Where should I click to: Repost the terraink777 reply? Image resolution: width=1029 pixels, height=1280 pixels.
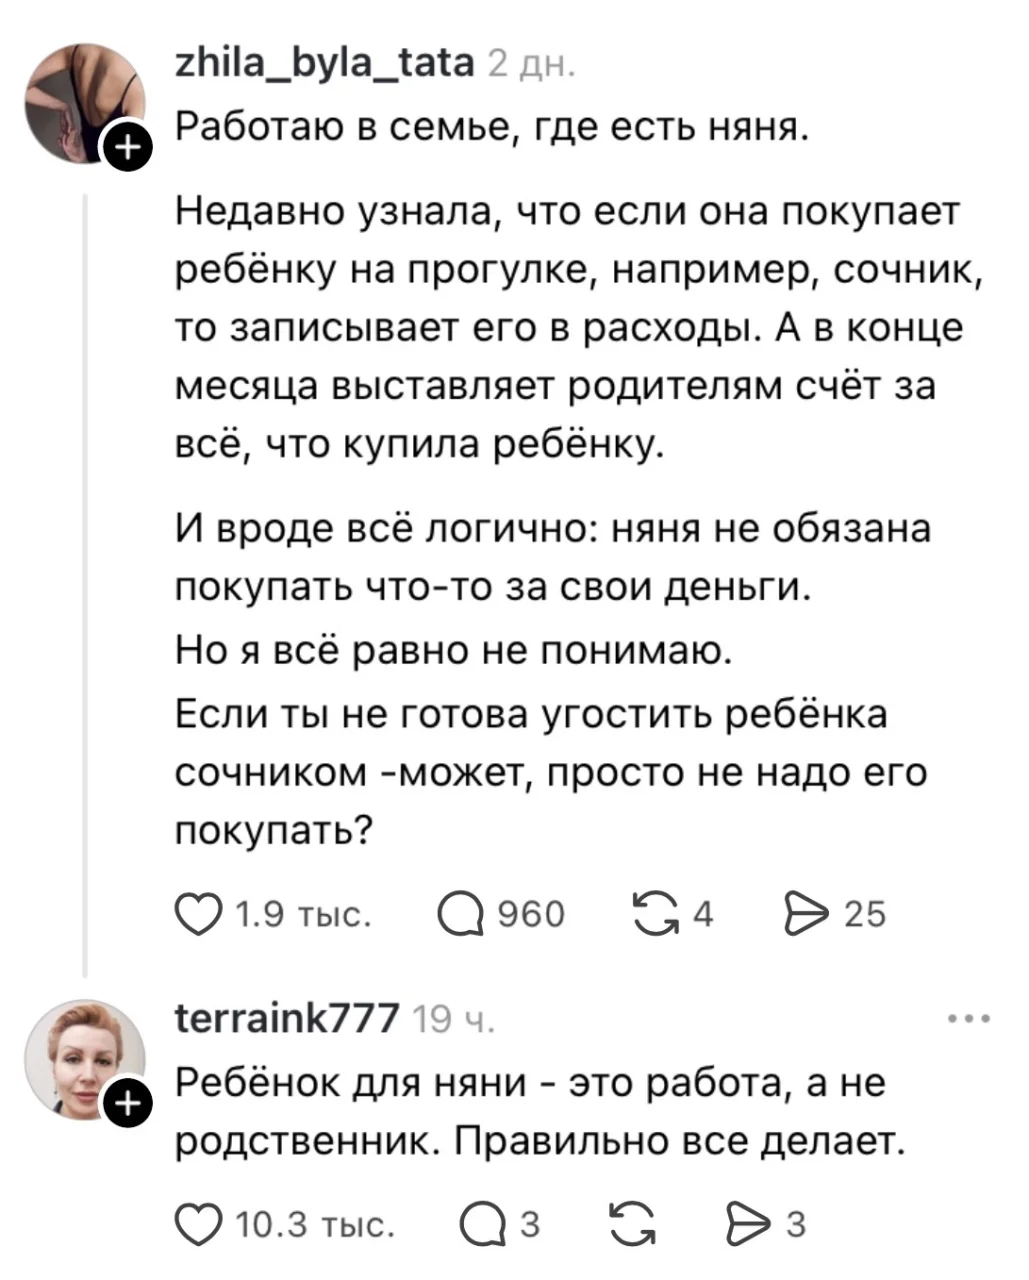tap(632, 1224)
